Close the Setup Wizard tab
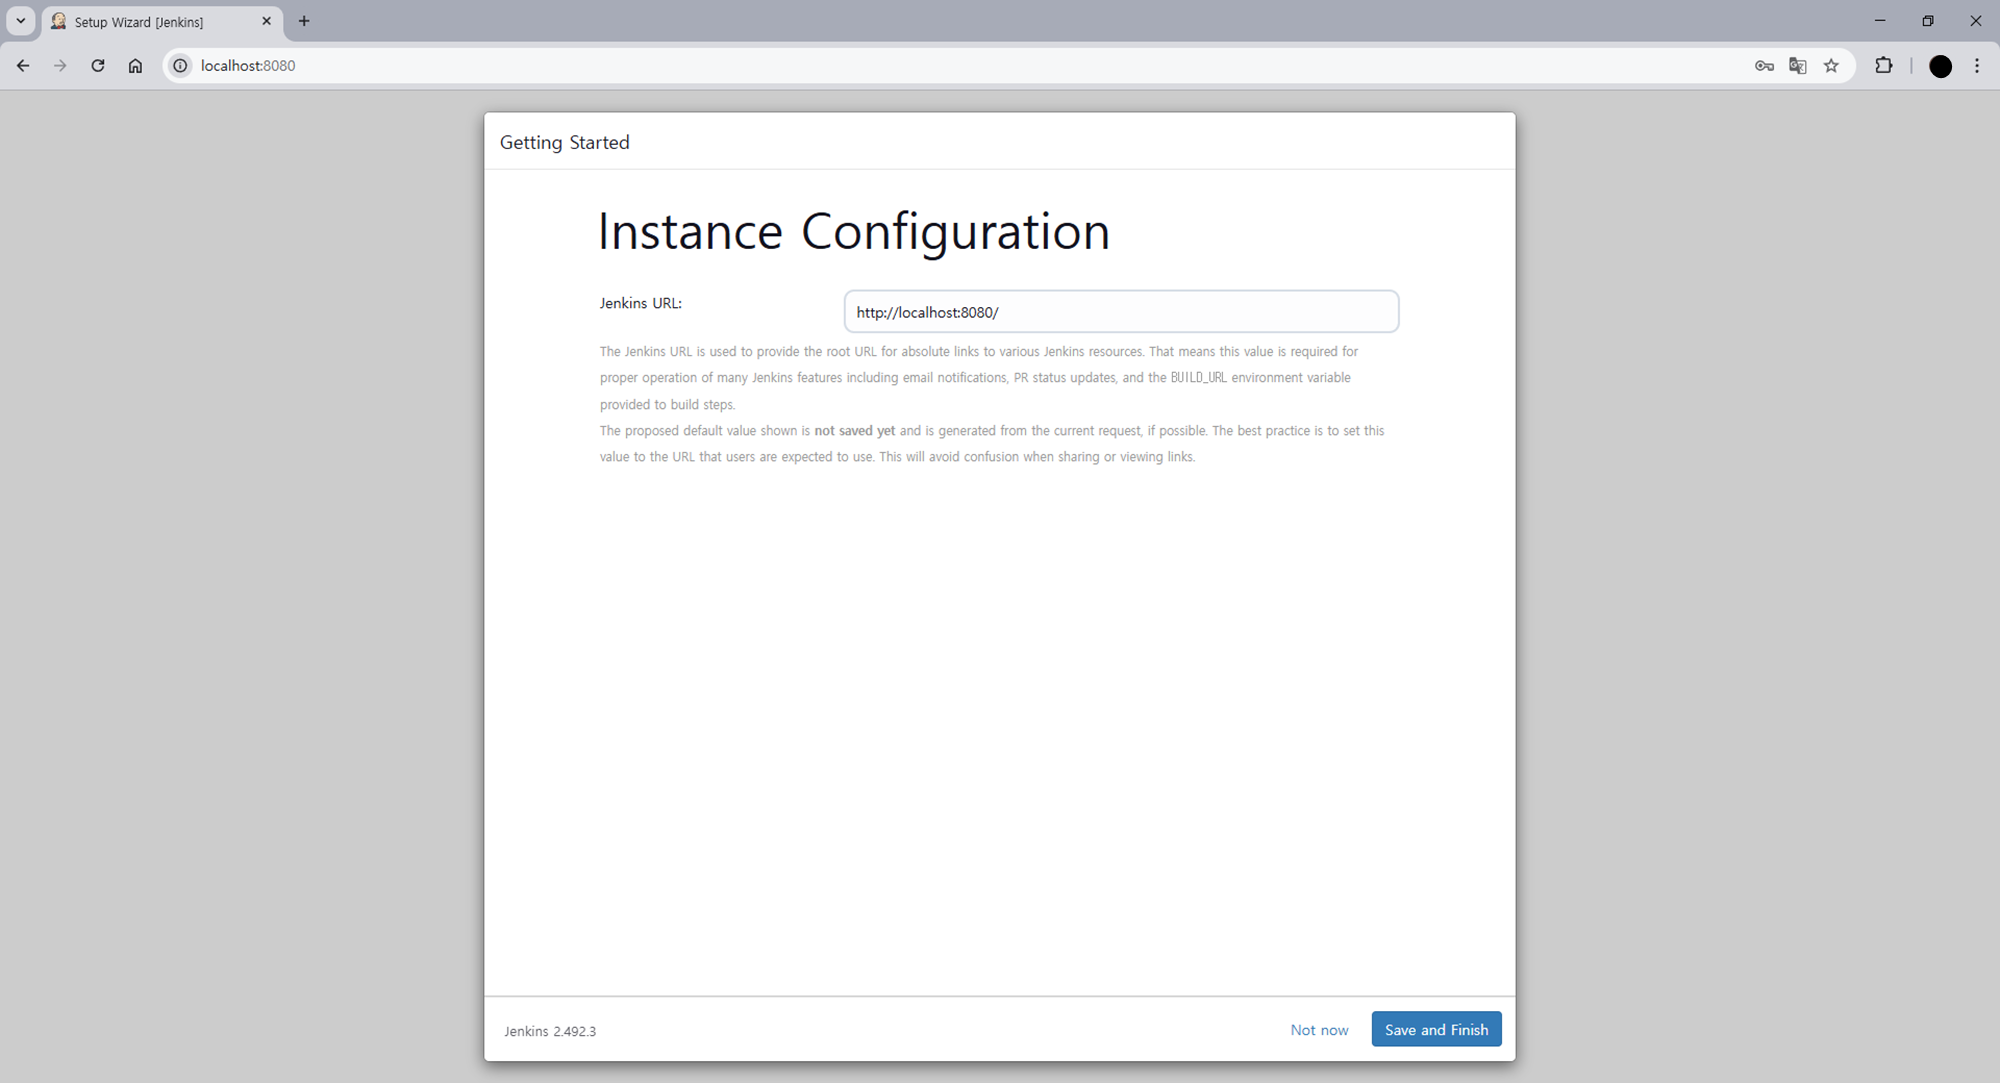Screen dimensions: 2000x1083 (x=267, y=21)
